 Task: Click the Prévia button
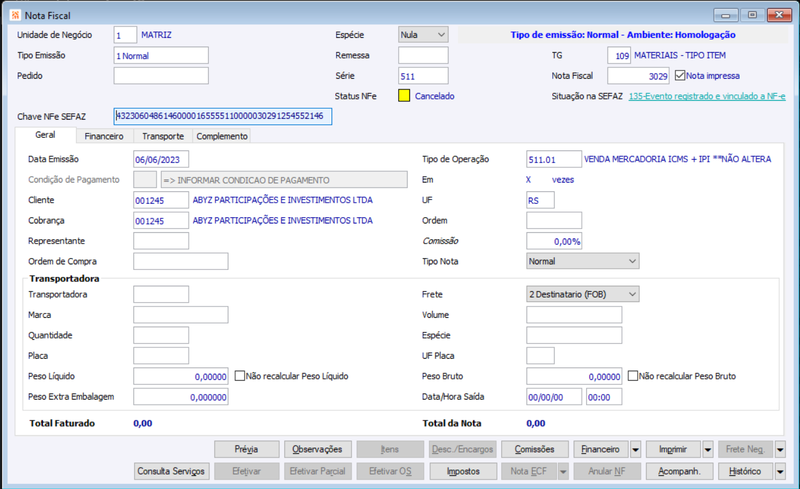(x=246, y=449)
